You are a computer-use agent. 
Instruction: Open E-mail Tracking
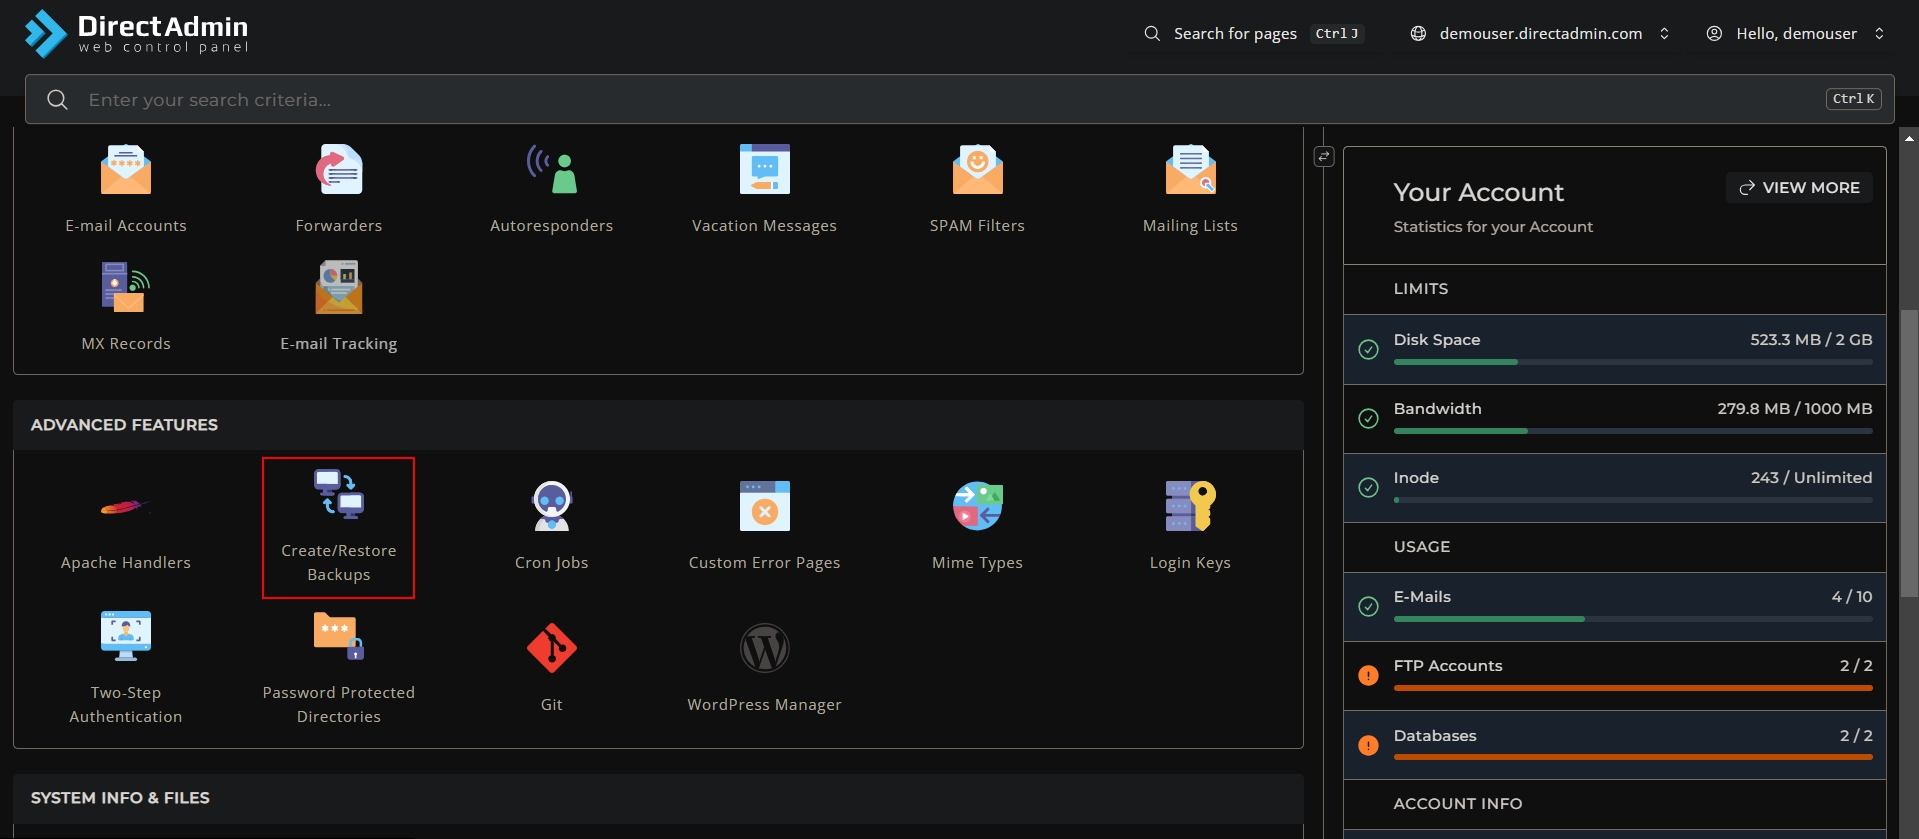coord(338,288)
